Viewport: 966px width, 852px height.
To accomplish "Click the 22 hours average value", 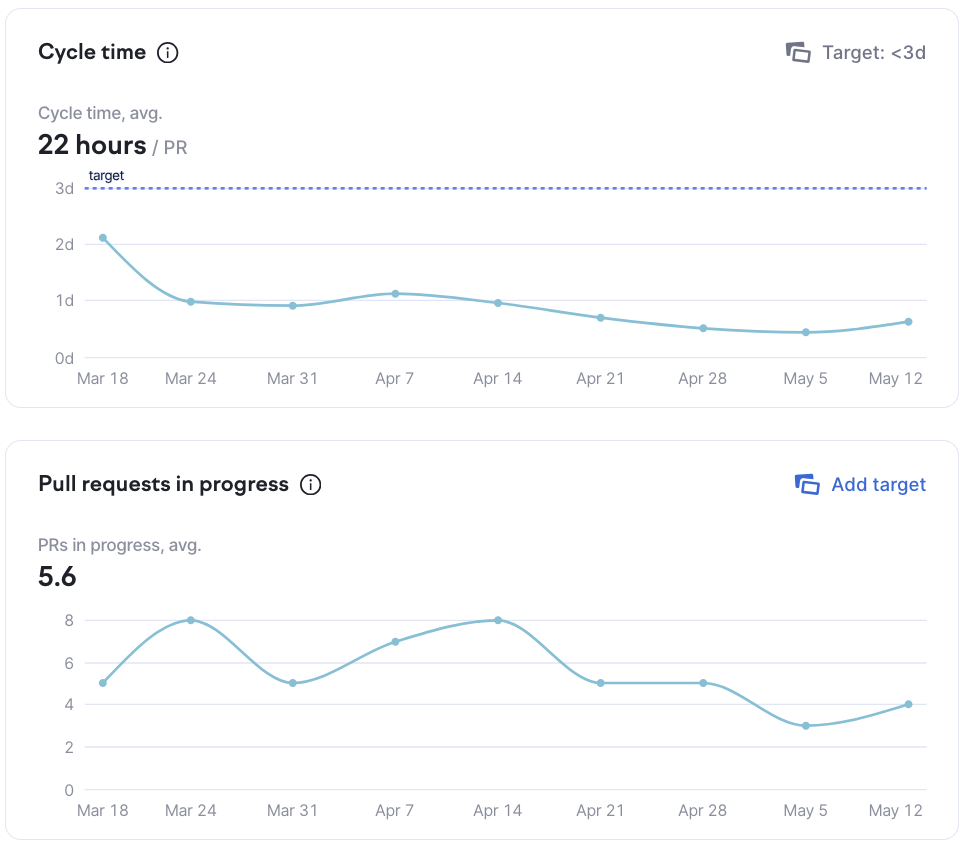I will 92,146.
